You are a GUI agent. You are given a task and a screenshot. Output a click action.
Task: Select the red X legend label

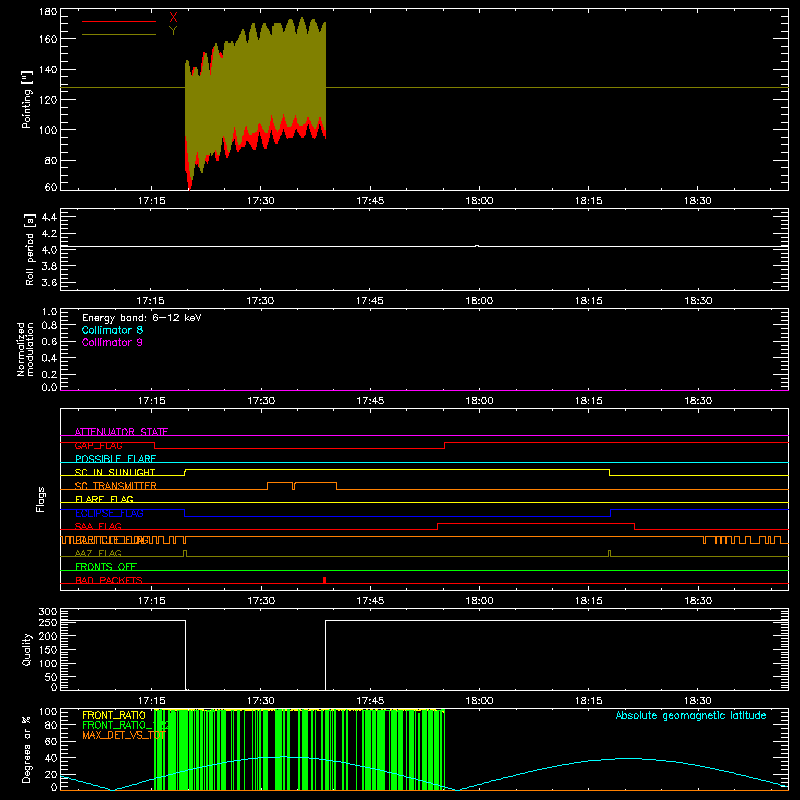[x=173, y=17]
